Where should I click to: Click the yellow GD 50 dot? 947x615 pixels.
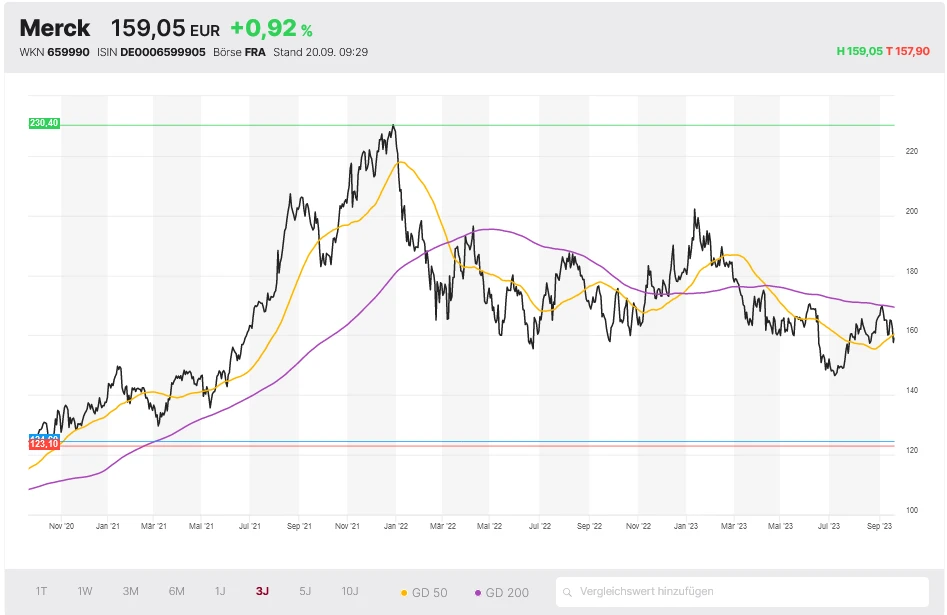click(x=404, y=593)
